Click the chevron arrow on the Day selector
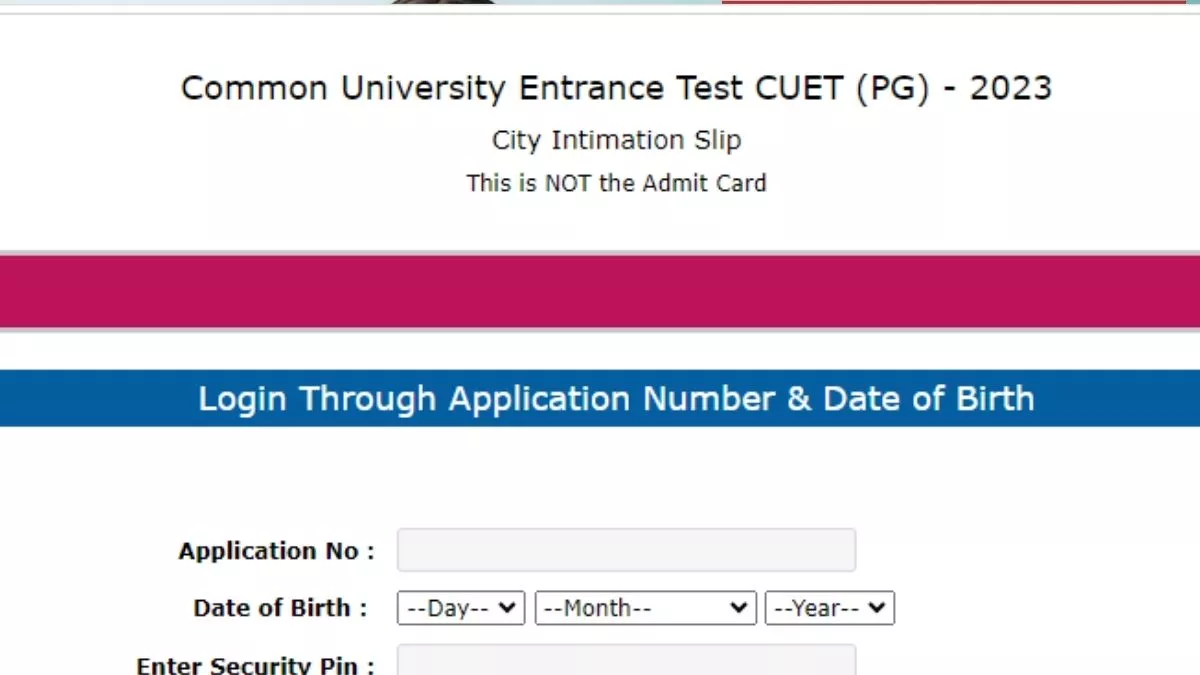Screen dimensions: 1200x675 (x=508, y=608)
